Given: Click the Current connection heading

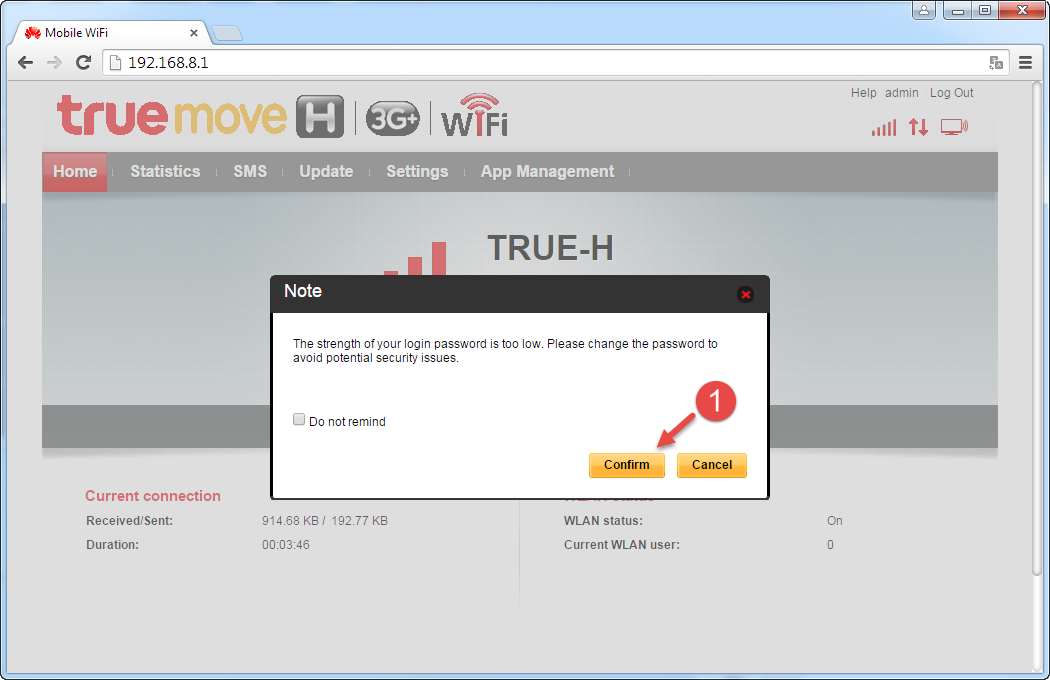Looking at the screenshot, I should pos(153,496).
